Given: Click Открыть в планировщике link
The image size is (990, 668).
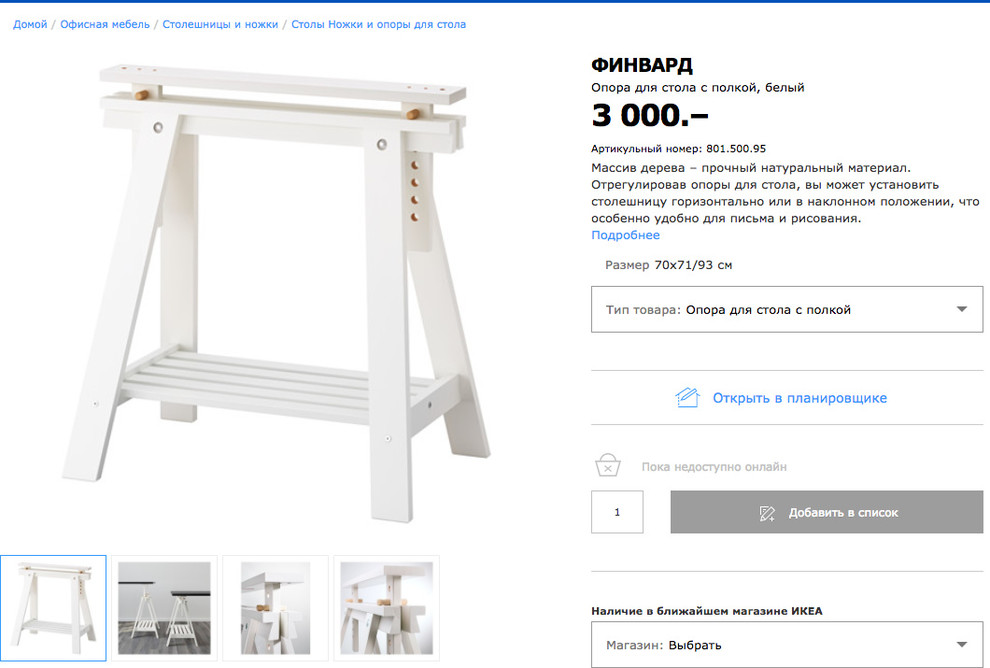Looking at the screenshot, I should (x=799, y=398).
